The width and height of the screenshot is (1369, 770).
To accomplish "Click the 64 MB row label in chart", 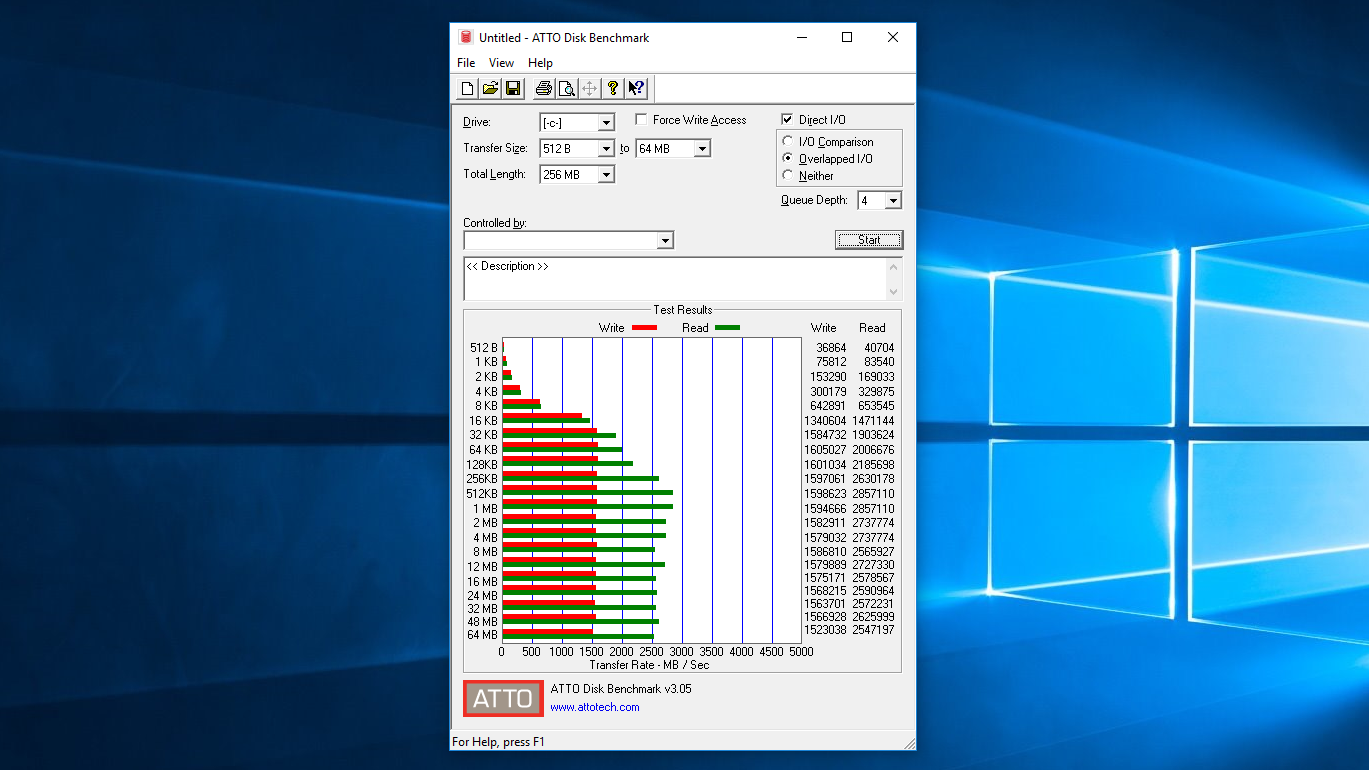I will (x=482, y=635).
